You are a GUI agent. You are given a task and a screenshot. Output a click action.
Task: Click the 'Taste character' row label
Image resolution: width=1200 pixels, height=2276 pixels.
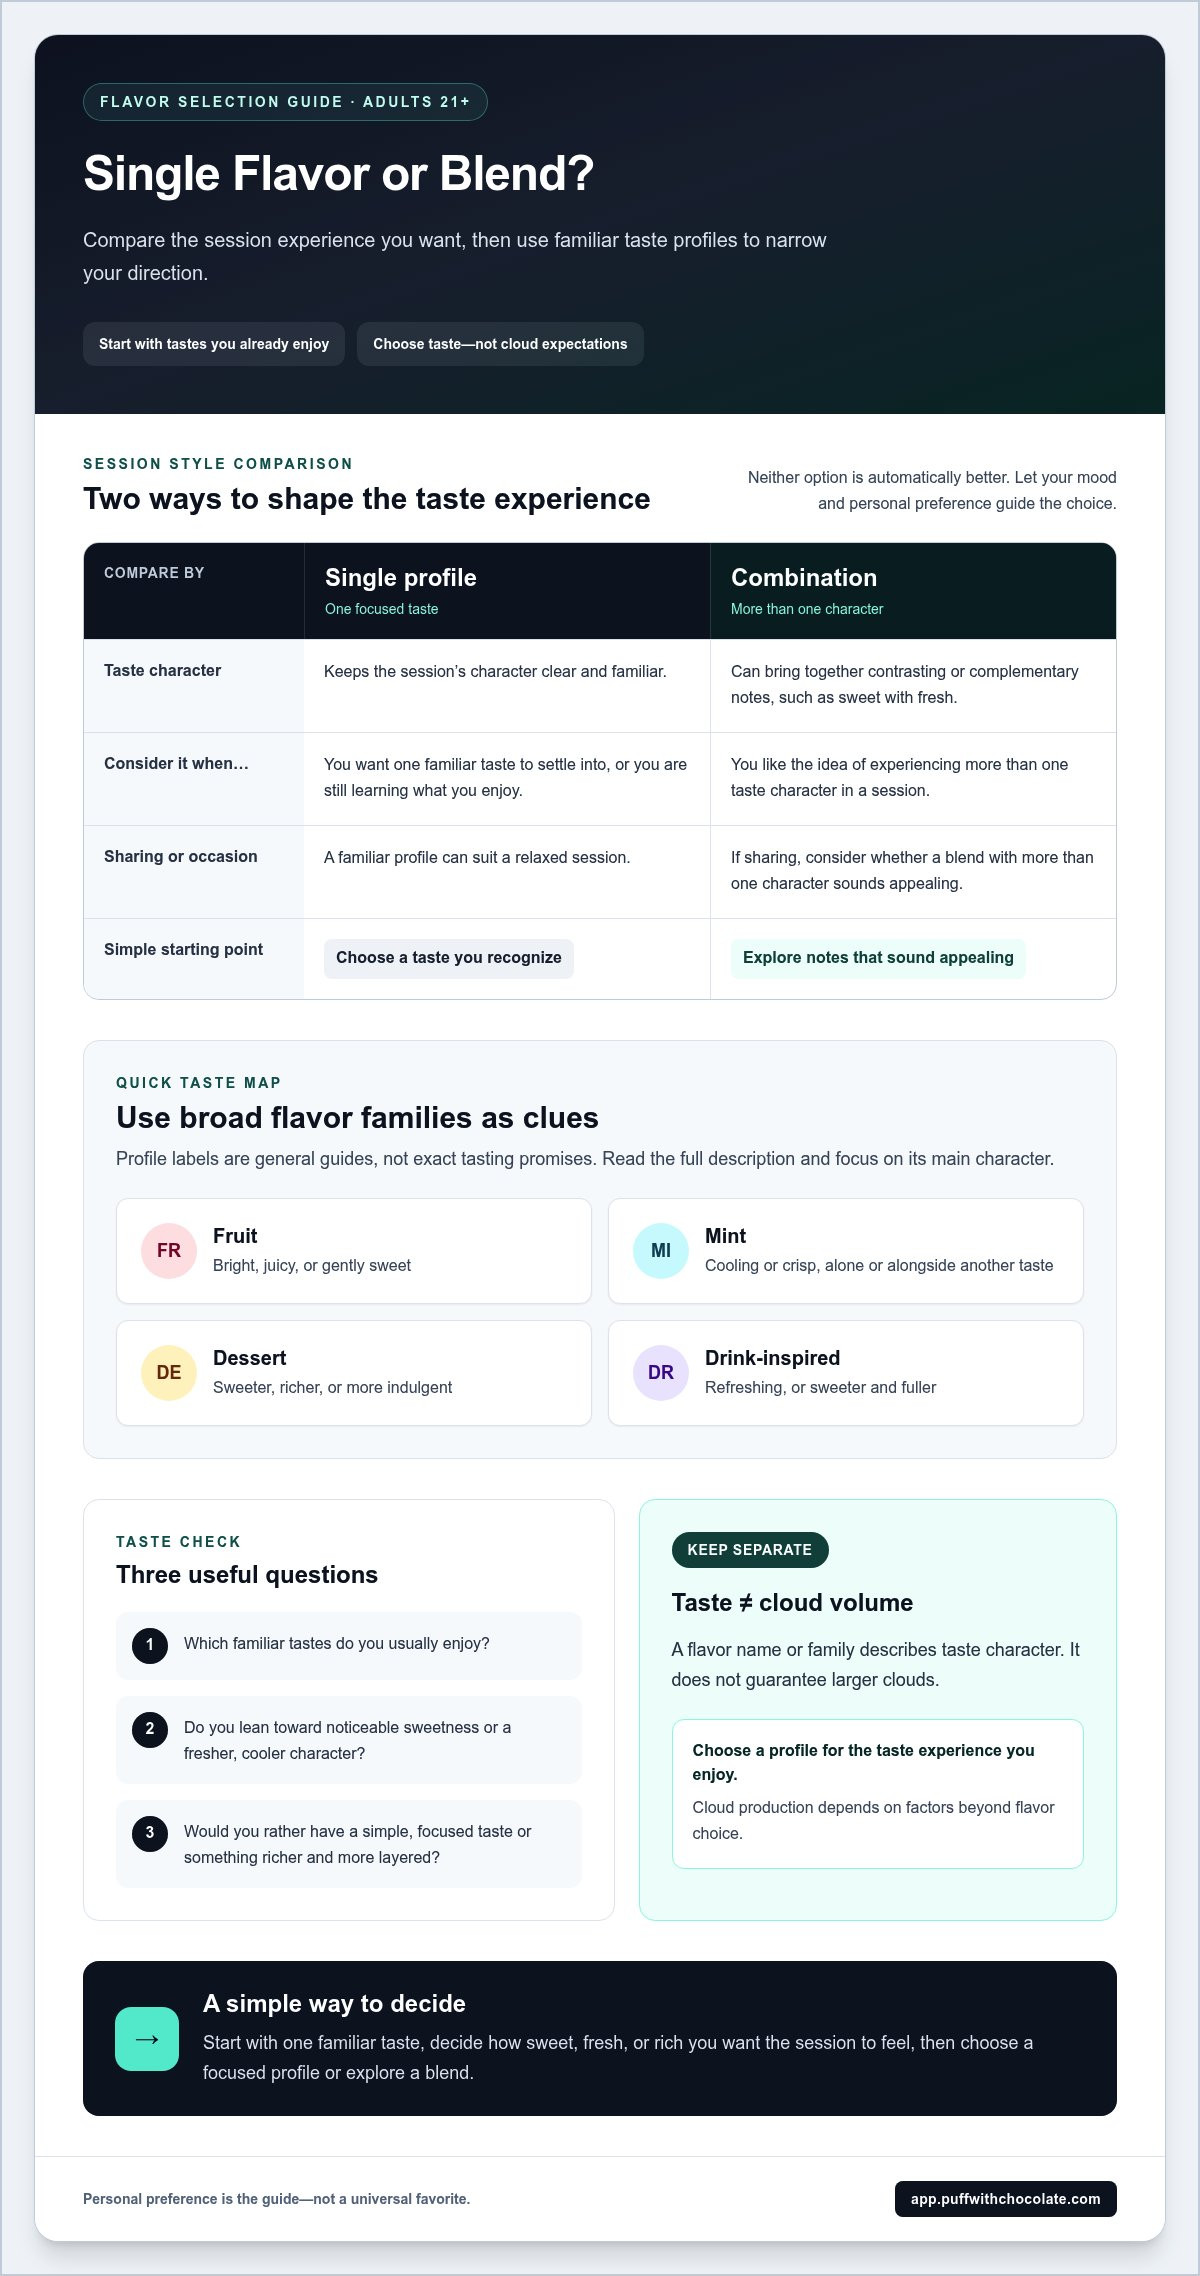tap(163, 671)
